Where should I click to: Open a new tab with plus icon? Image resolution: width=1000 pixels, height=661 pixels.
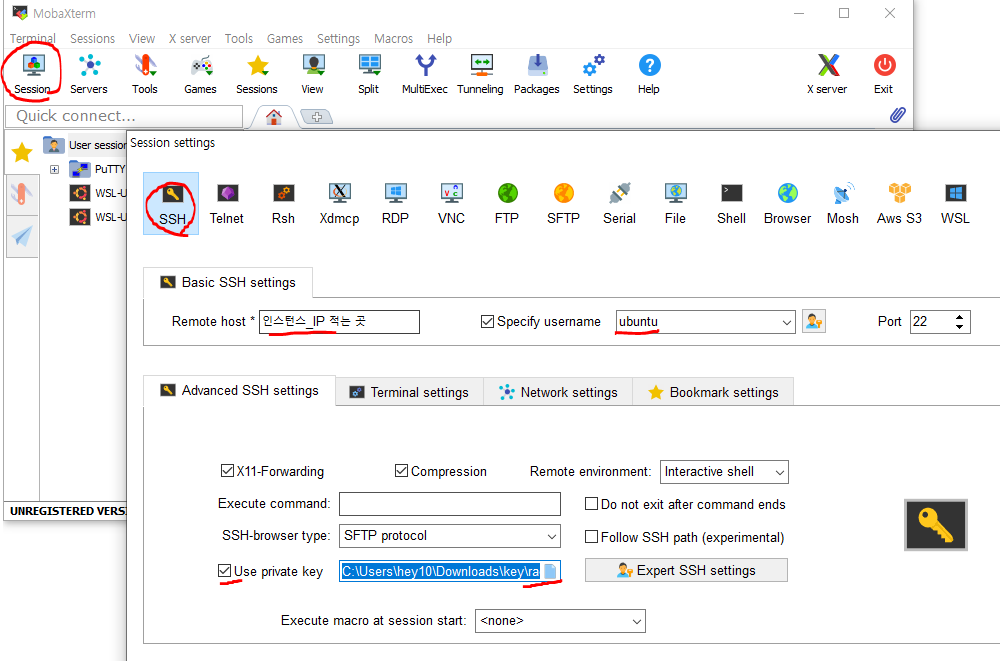point(316,117)
